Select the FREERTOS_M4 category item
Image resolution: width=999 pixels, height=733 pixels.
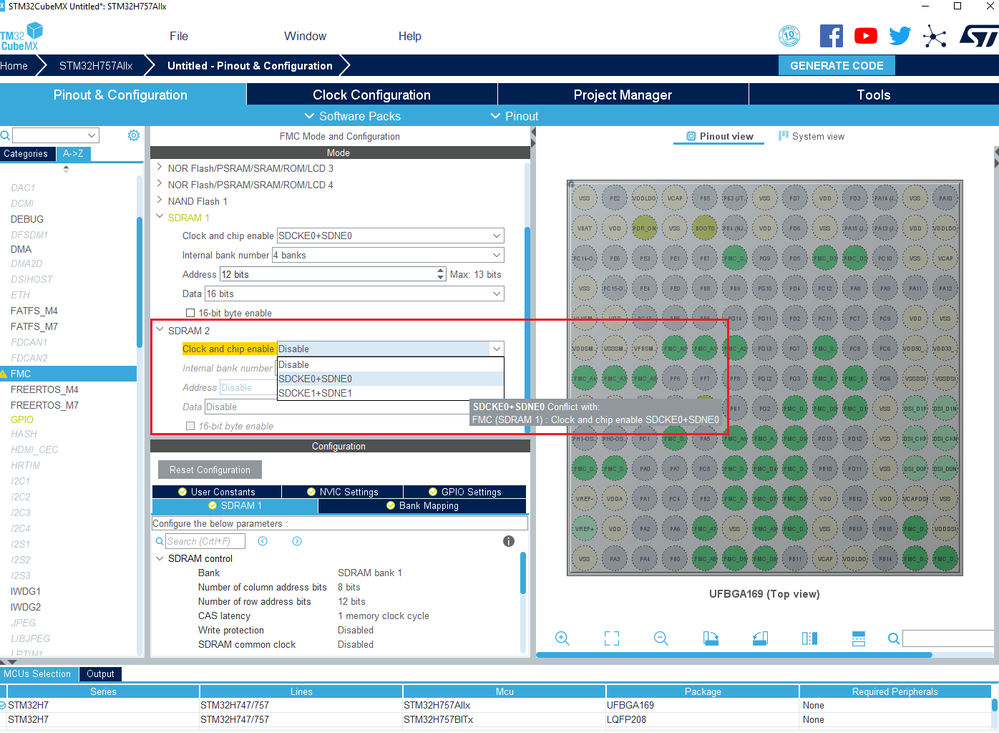click(45, 389)
